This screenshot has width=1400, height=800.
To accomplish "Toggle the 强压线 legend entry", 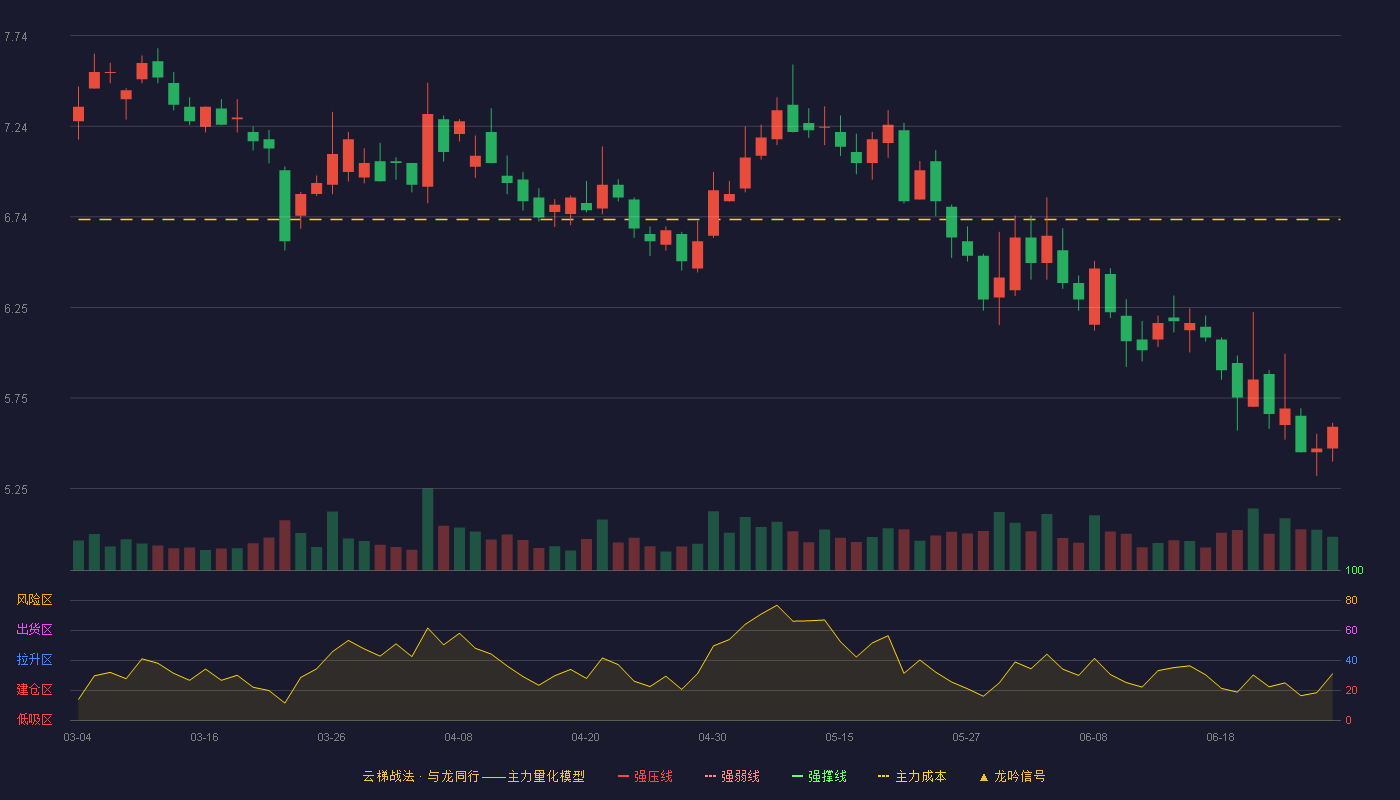I will [x=645, y=776].
